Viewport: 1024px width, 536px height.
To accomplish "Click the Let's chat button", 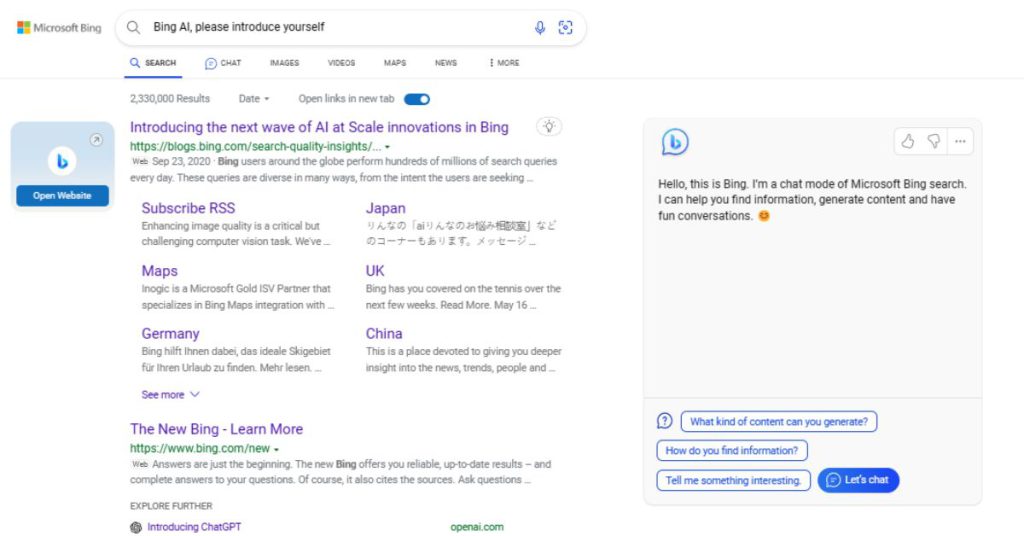I will [x=858, y=480].
